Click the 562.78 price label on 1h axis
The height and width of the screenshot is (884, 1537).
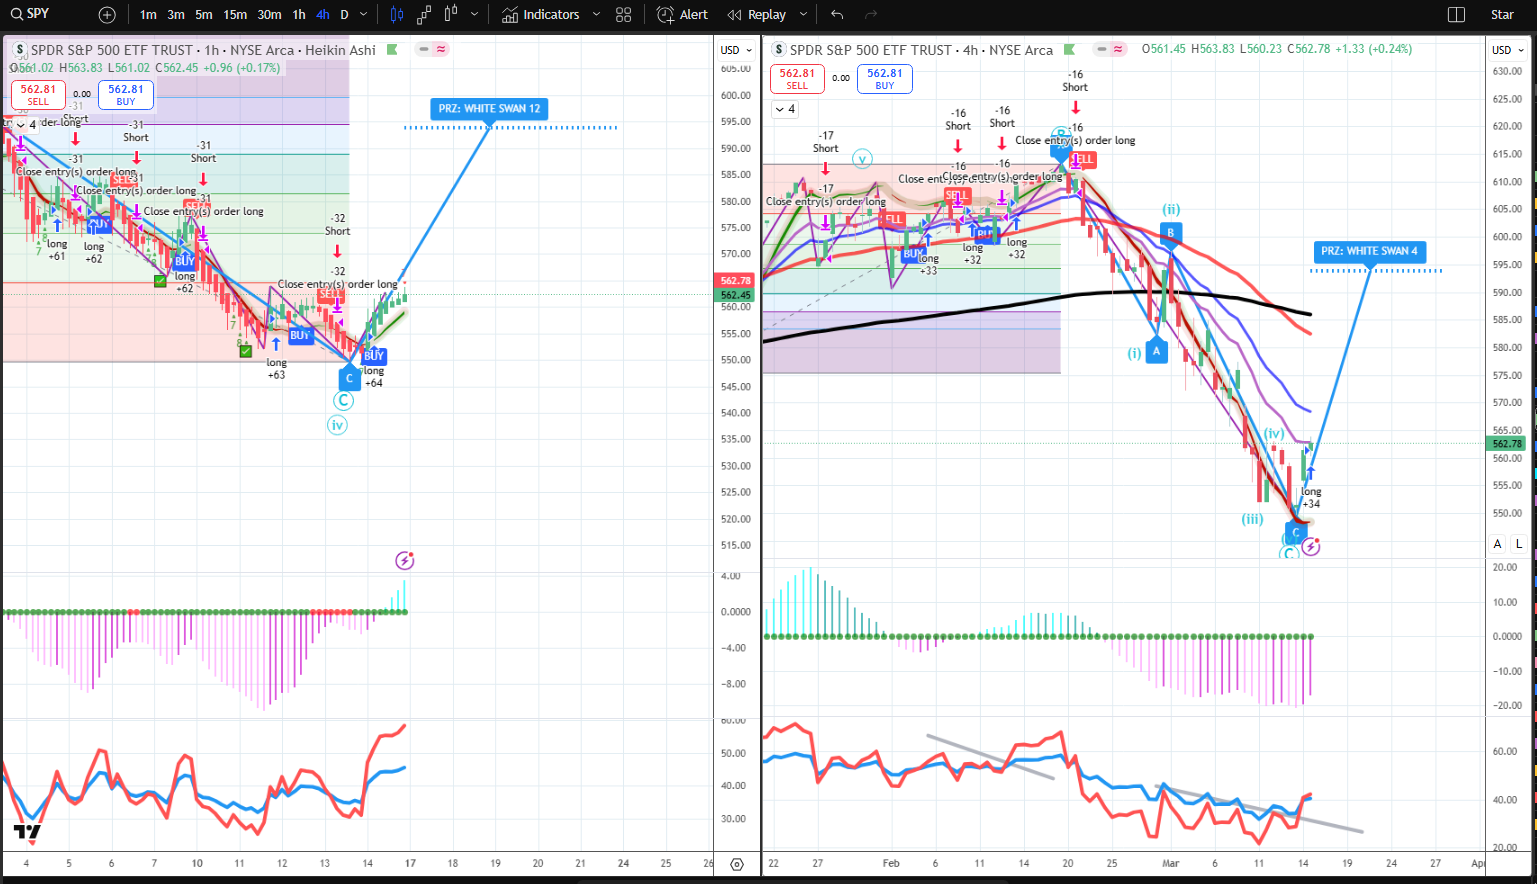click(736, 281)
